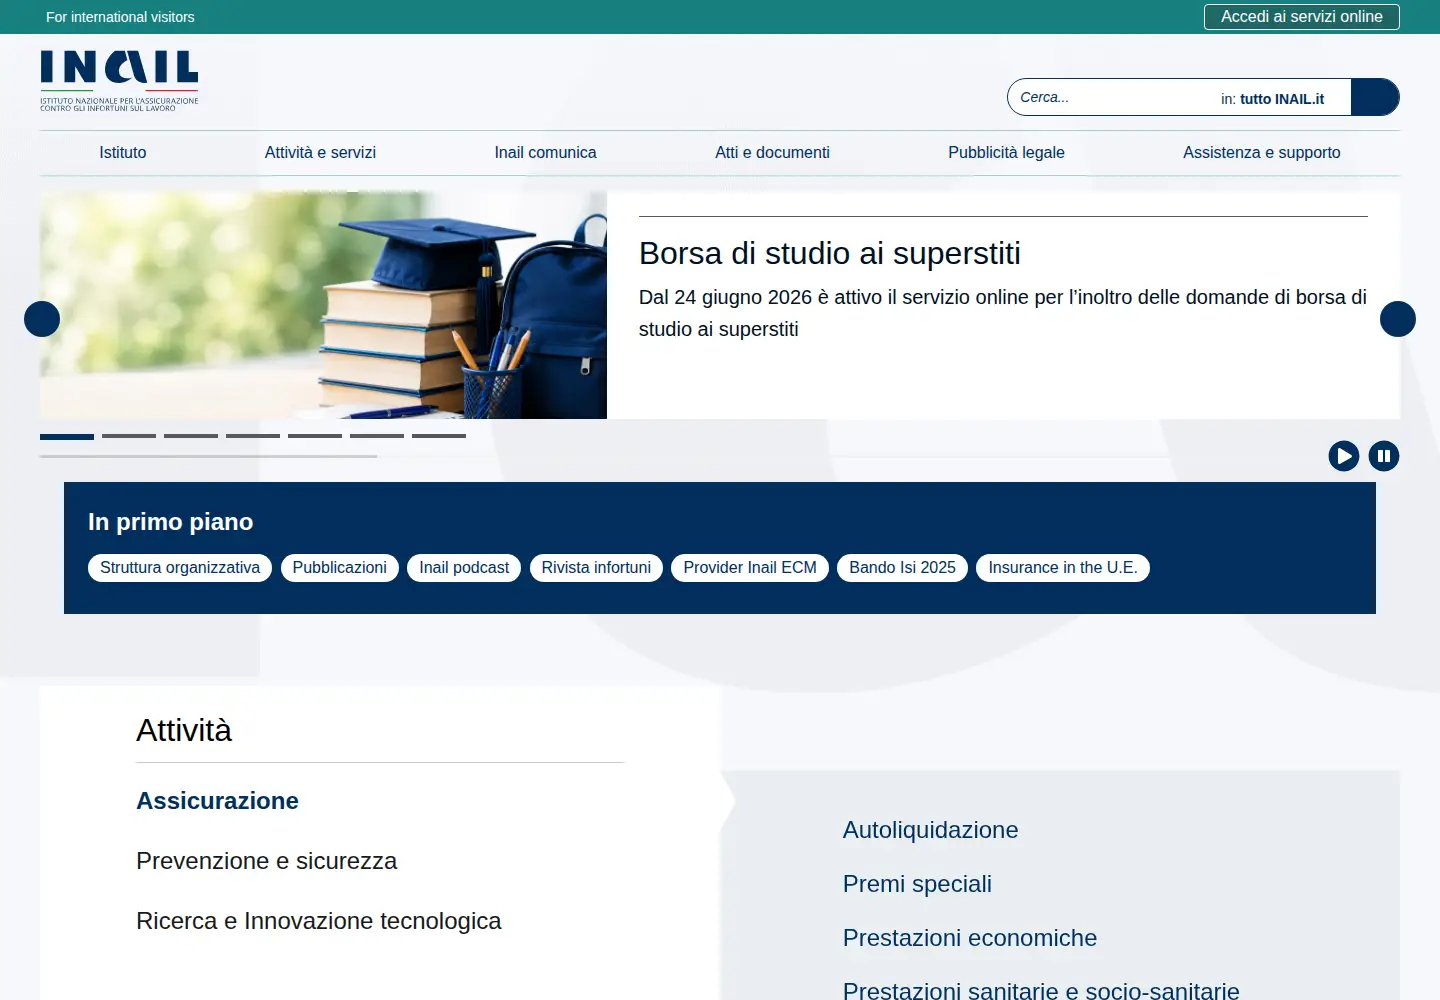Select the first carousel slide indicator

pos(67,436)
